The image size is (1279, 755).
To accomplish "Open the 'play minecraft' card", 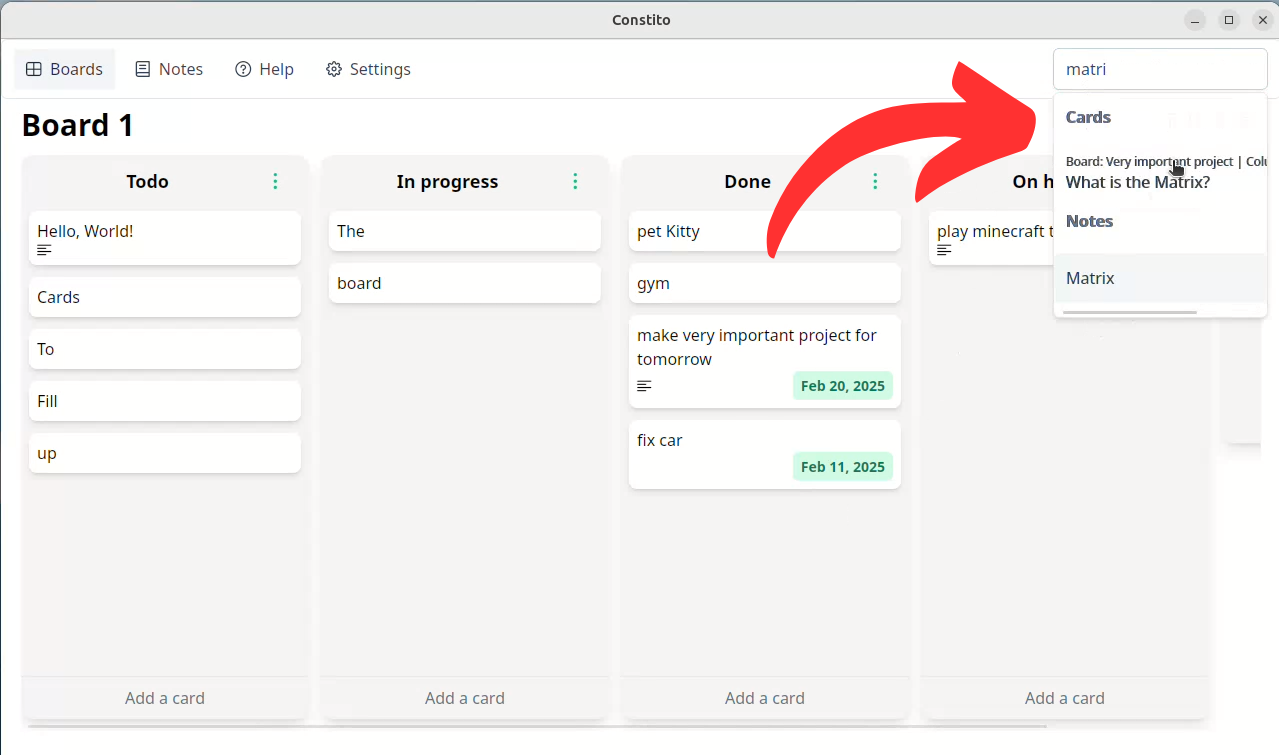I will coord(991,238).
